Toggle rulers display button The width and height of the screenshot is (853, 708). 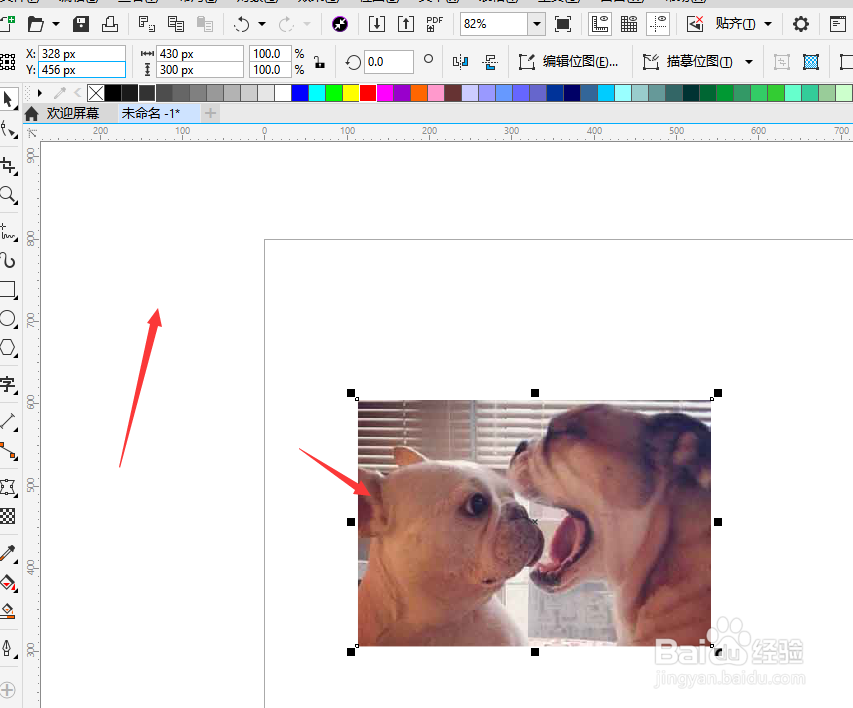pyautogui.click(x=599, y=24)
